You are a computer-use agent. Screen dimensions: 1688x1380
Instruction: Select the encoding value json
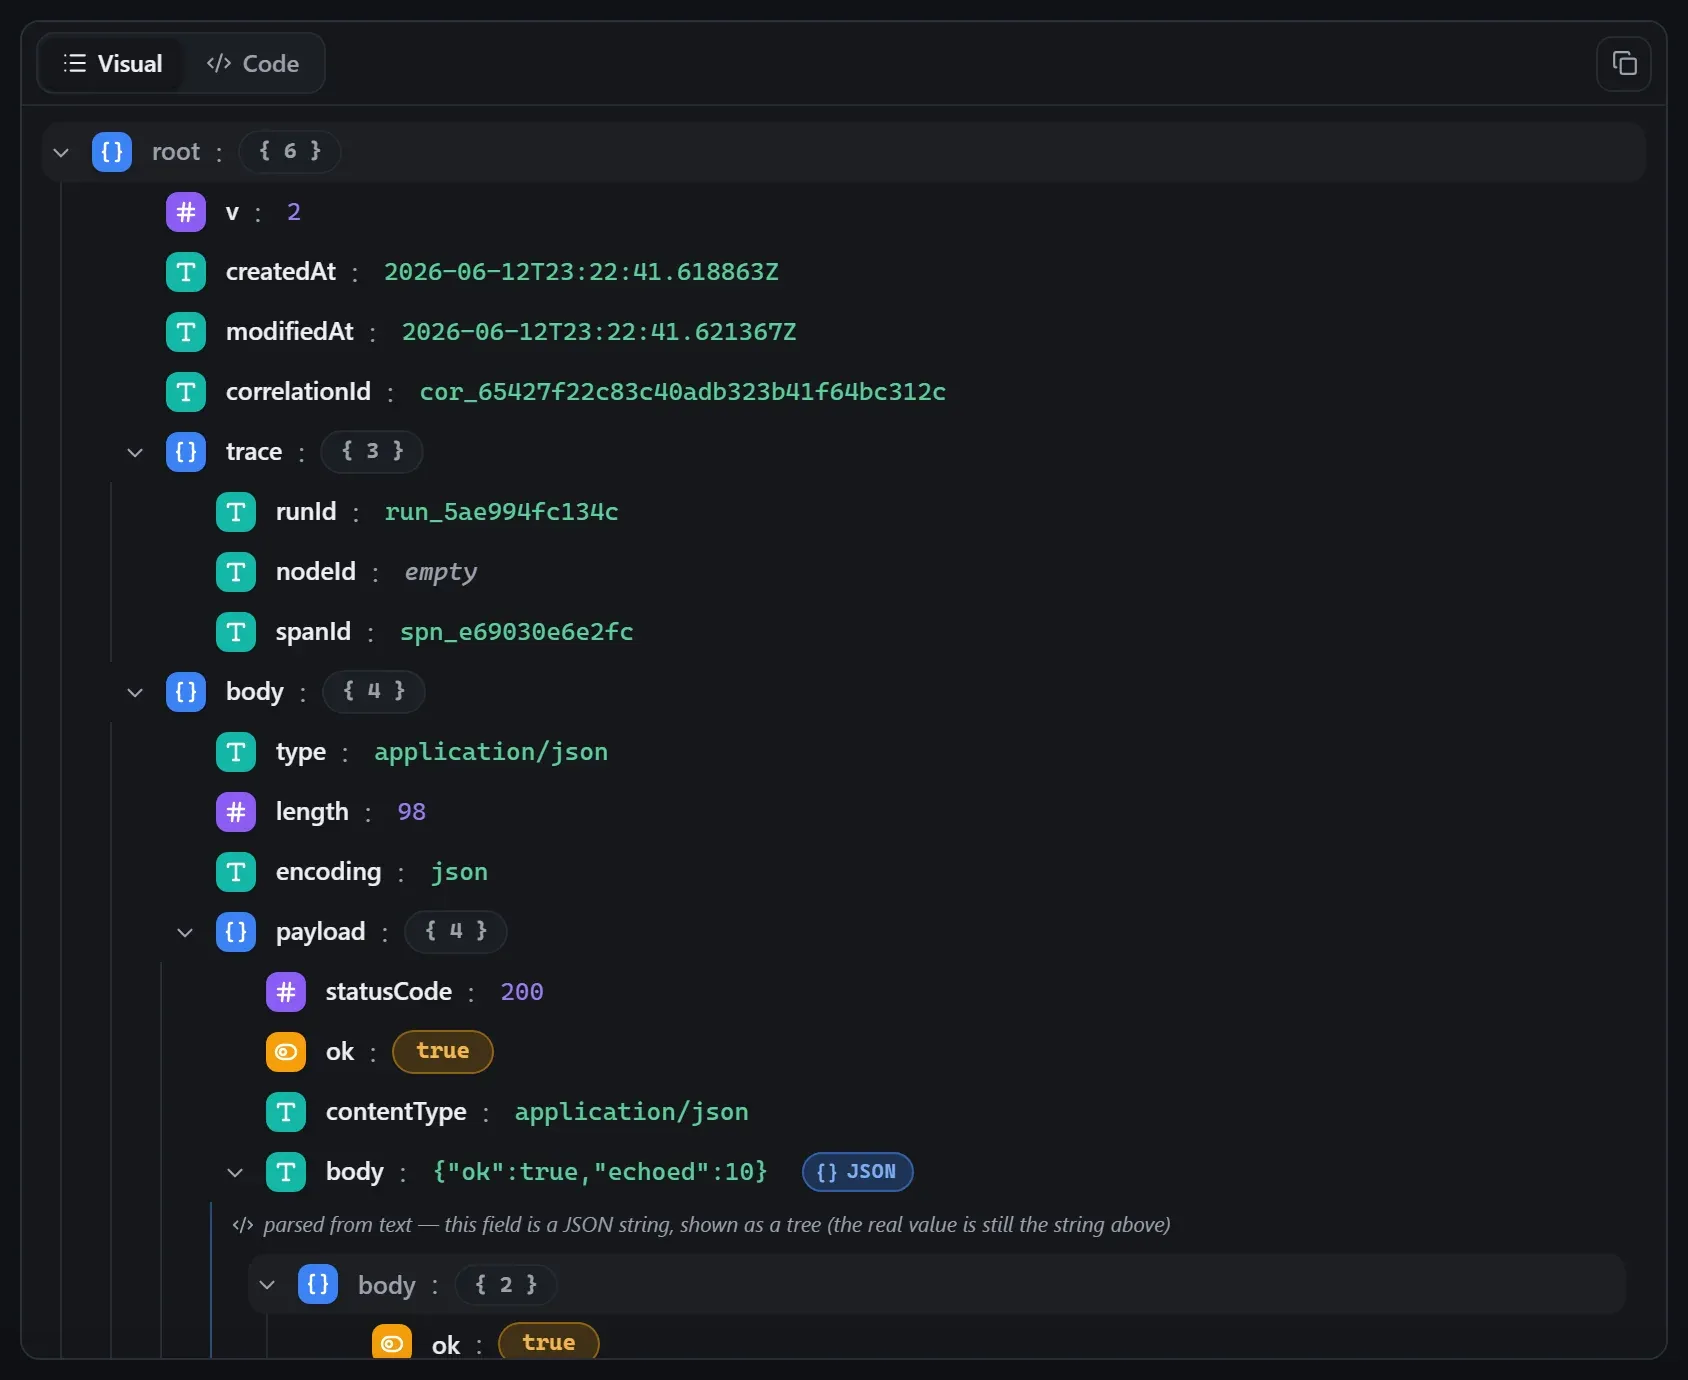pos(460,872)
